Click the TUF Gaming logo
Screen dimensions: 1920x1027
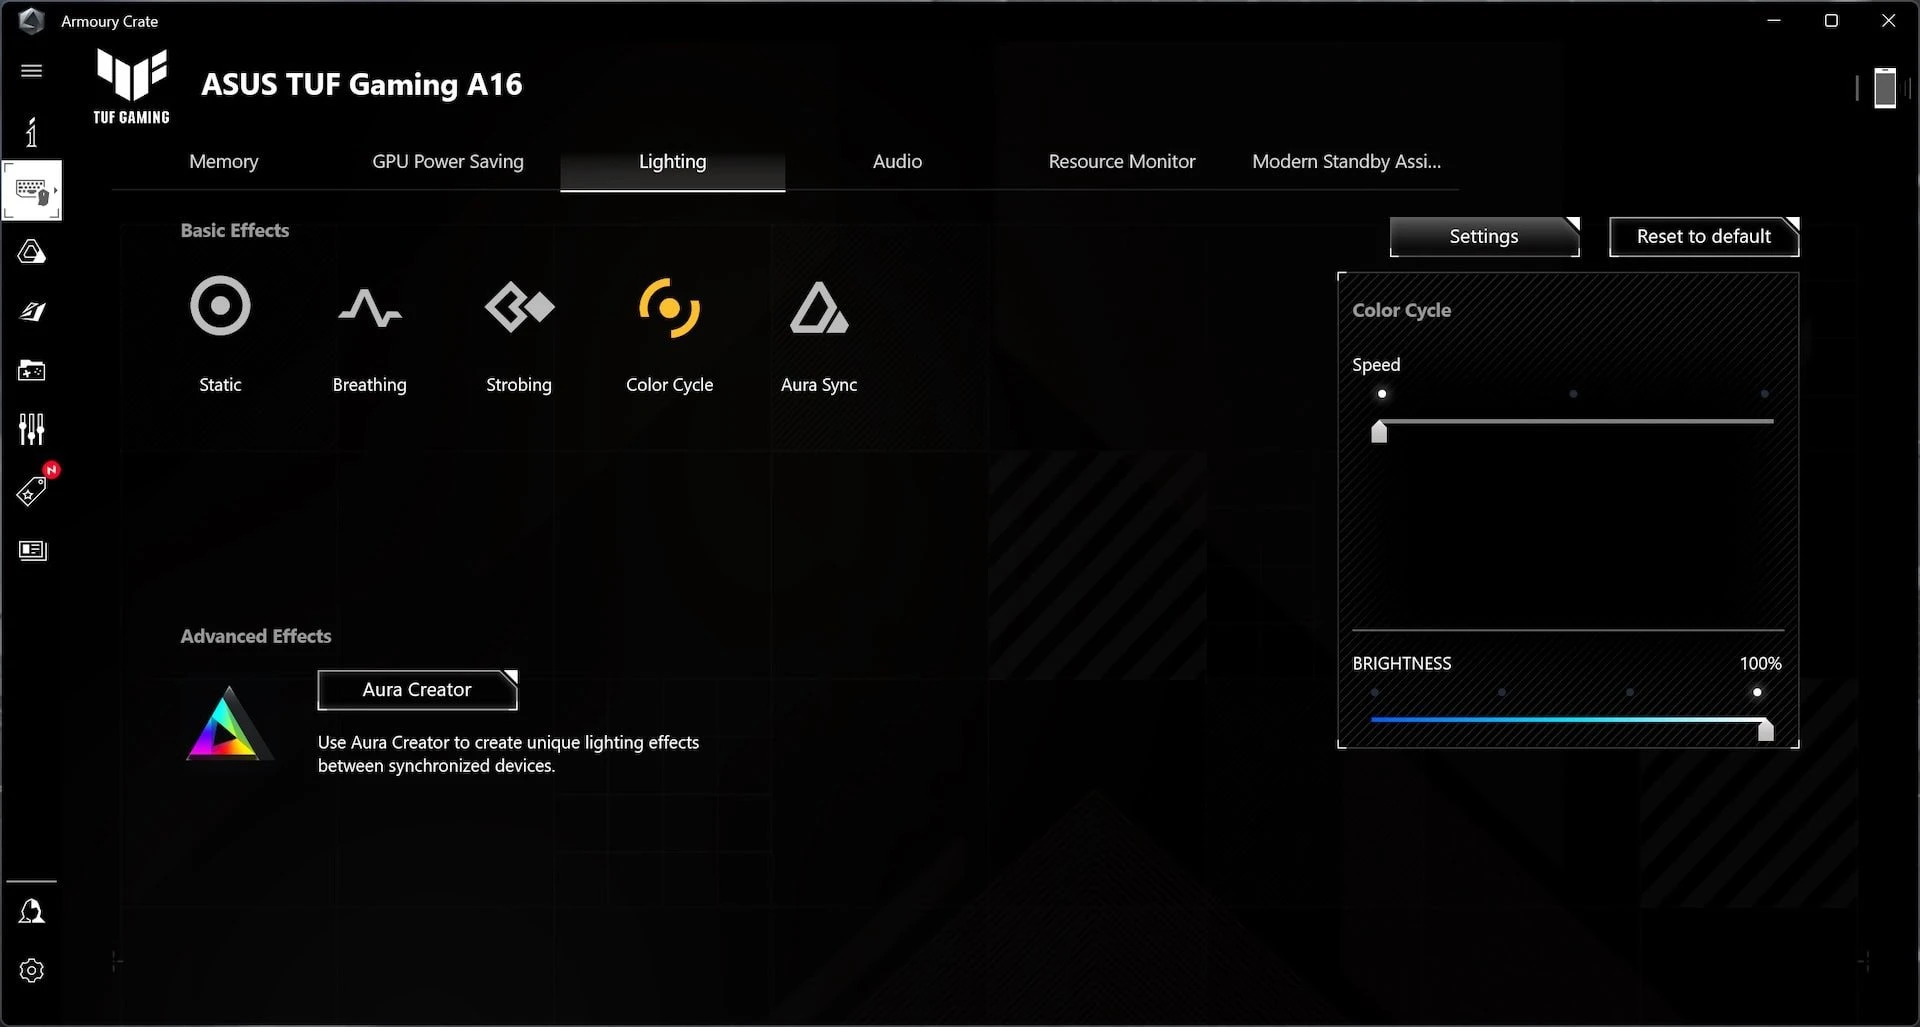(131, 86)
